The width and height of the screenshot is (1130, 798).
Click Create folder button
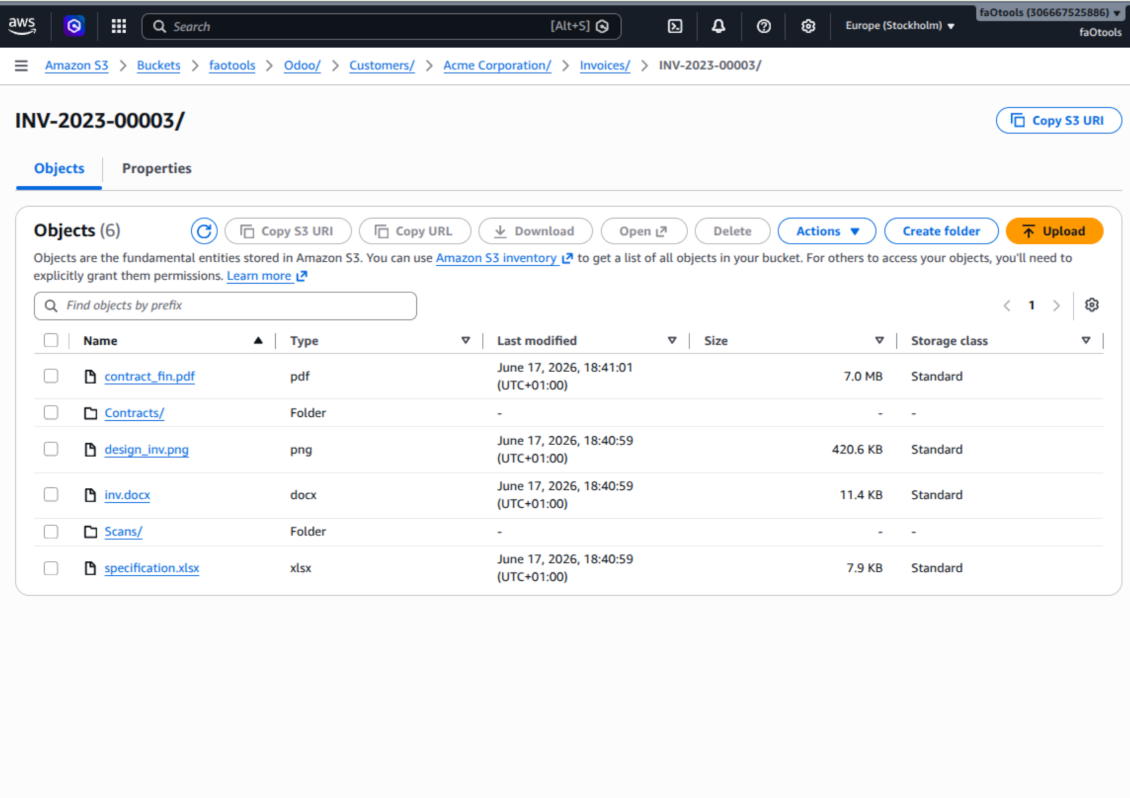pos(941,231)
